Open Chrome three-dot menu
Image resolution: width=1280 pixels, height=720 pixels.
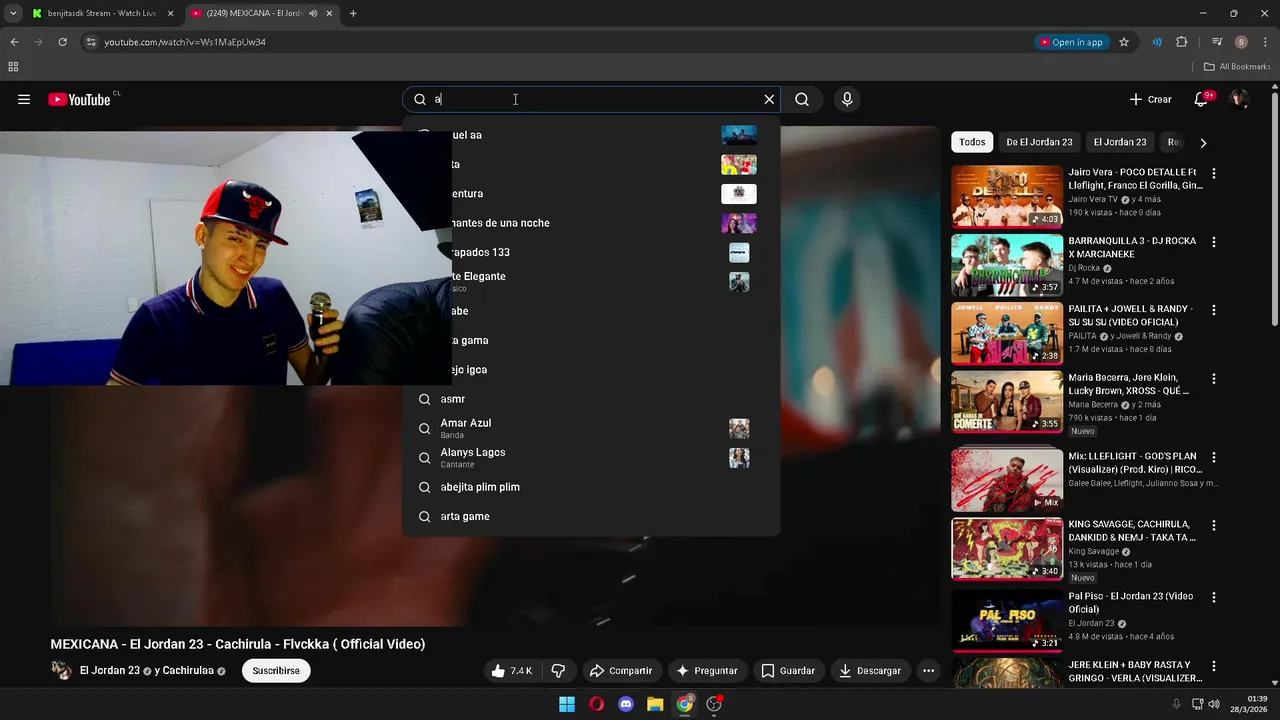click(1265, 42)
